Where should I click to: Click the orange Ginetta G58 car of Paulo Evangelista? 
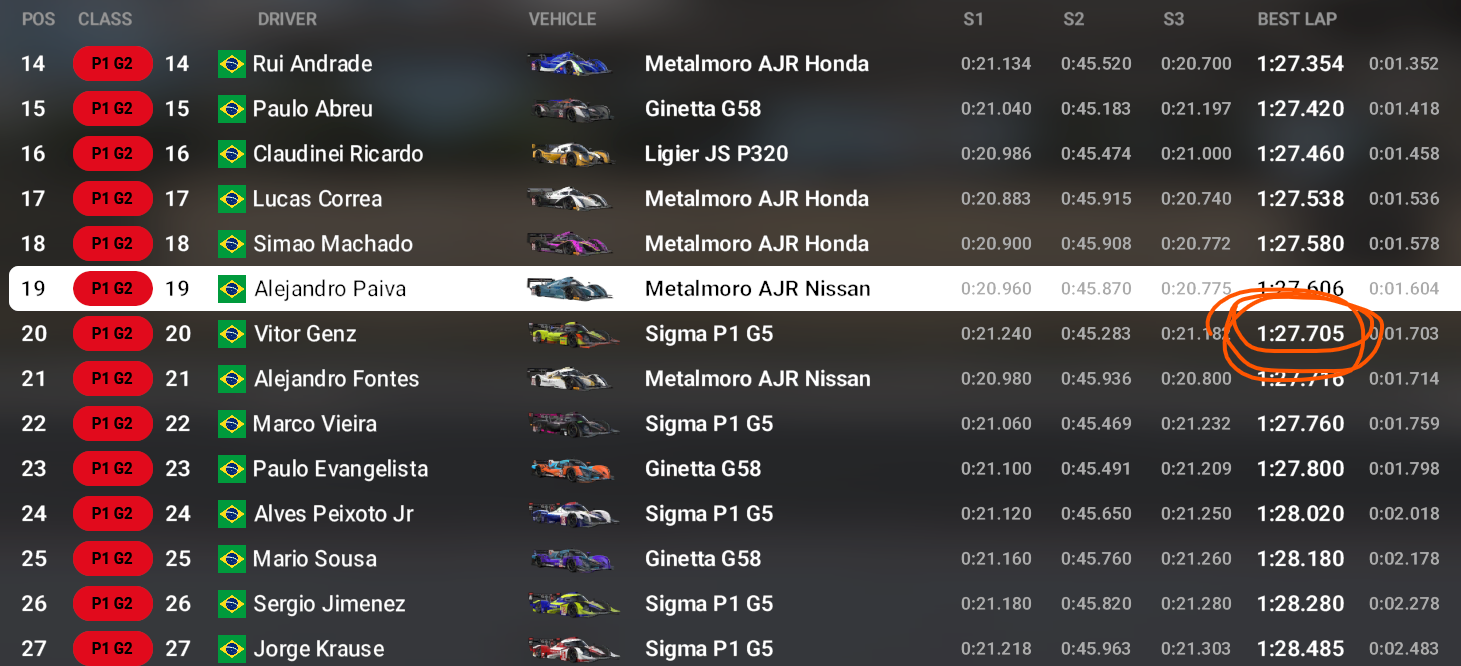[569, 469]
